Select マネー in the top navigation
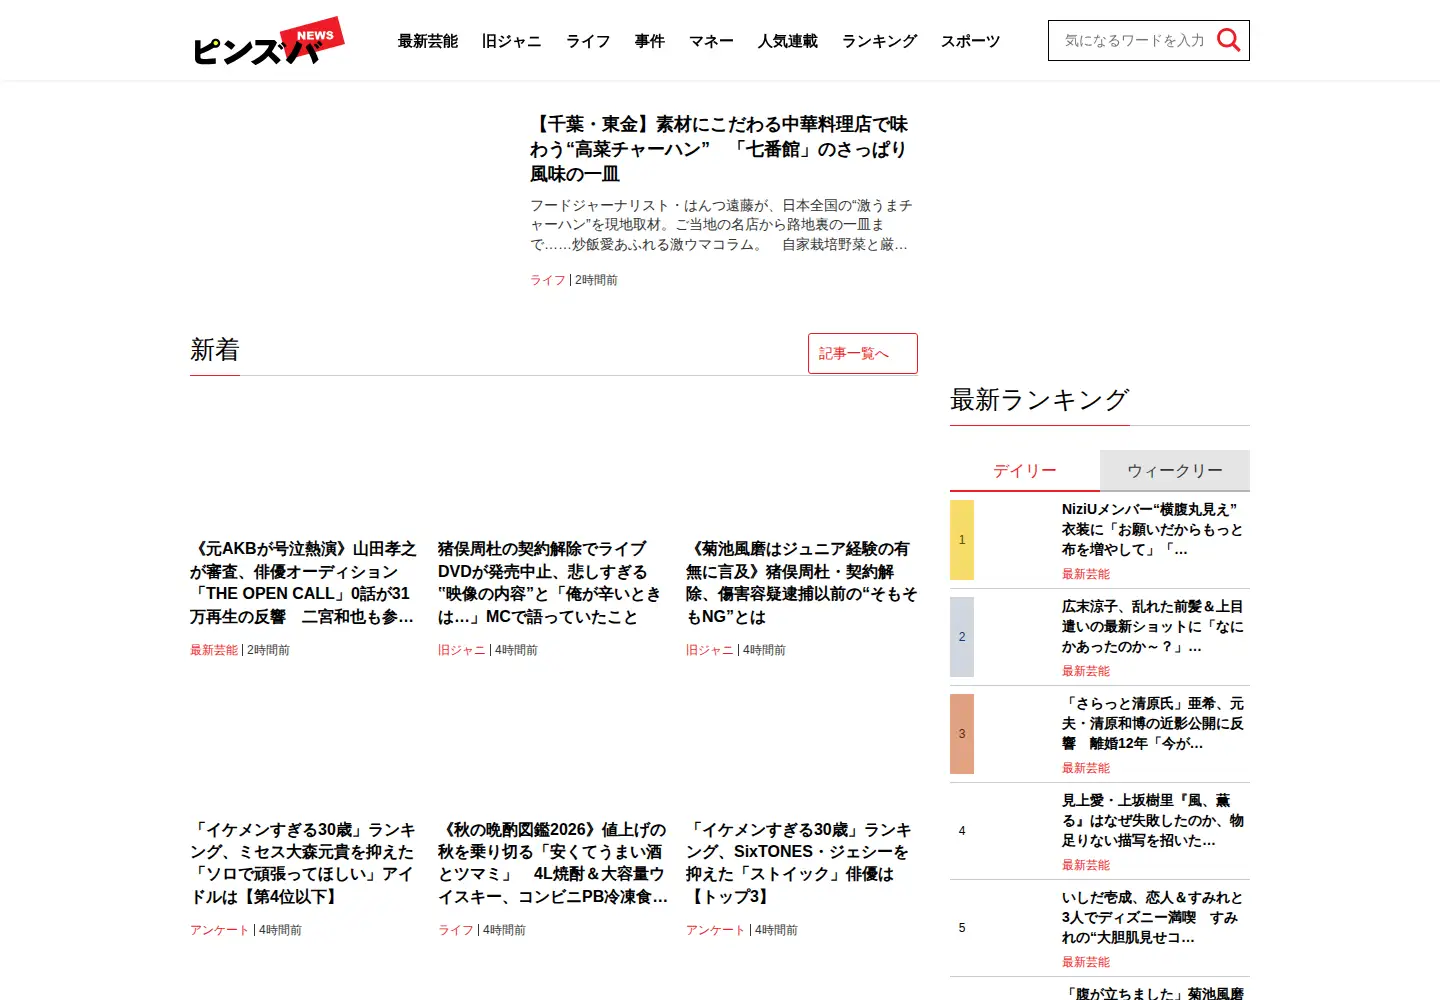Screen dimensions: 1440x1000 click(x=711, y=41)
